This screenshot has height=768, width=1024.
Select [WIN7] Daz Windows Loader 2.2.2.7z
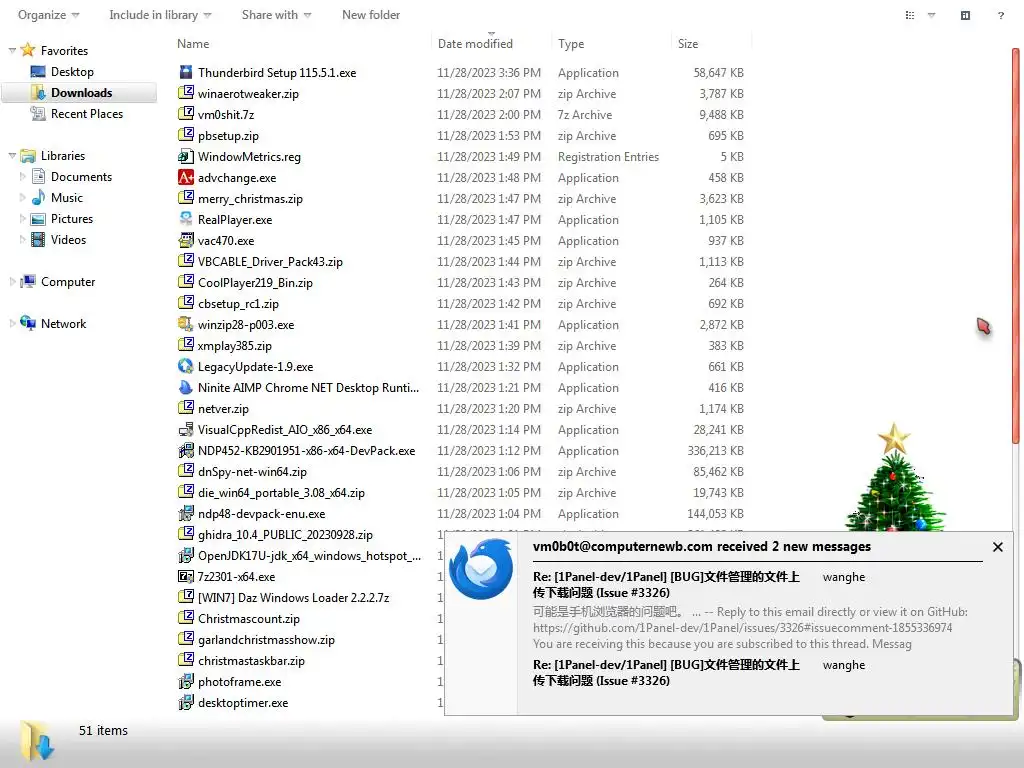point(293,598)
